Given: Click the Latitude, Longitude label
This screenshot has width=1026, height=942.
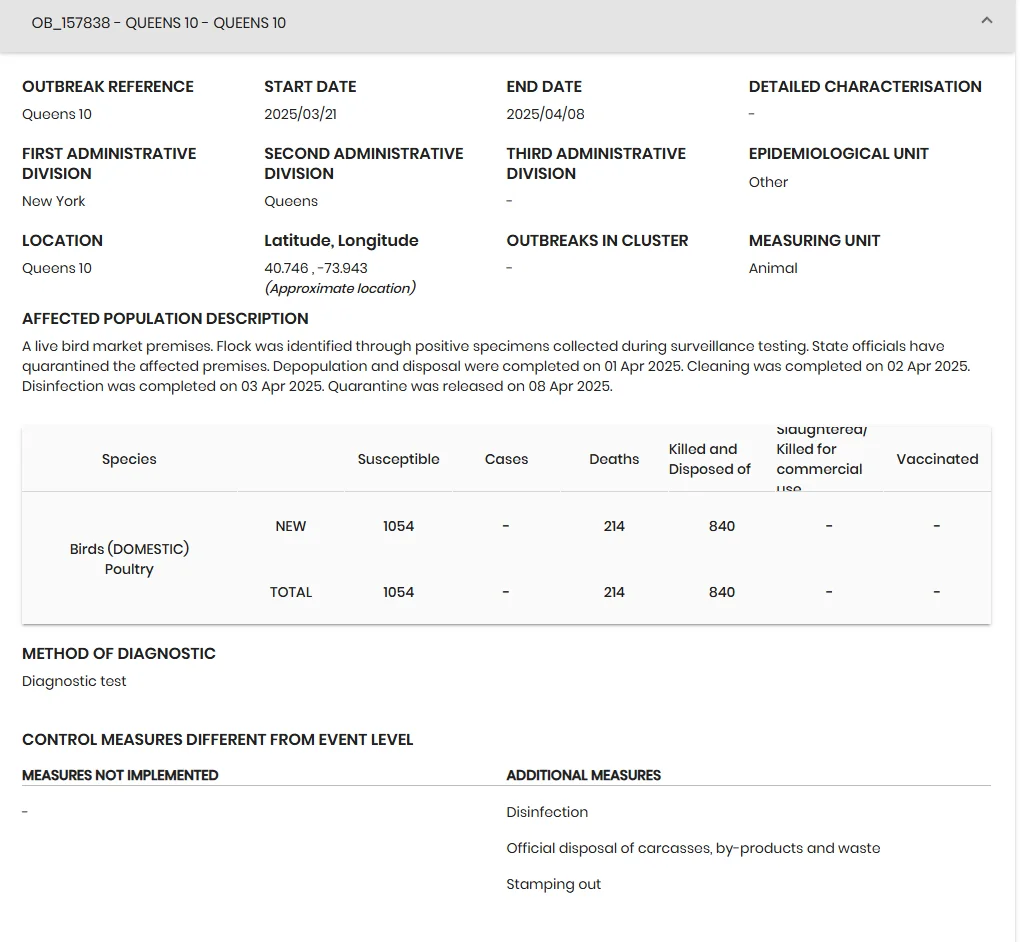Looking at the screenshot, I should coord(341,241).
